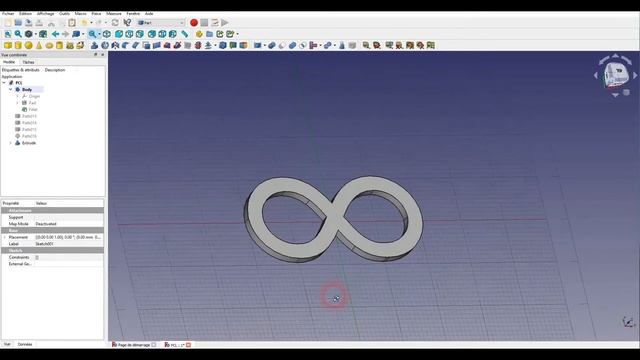Collapse the Body tree node
The image size is (640, 360).
11,89
